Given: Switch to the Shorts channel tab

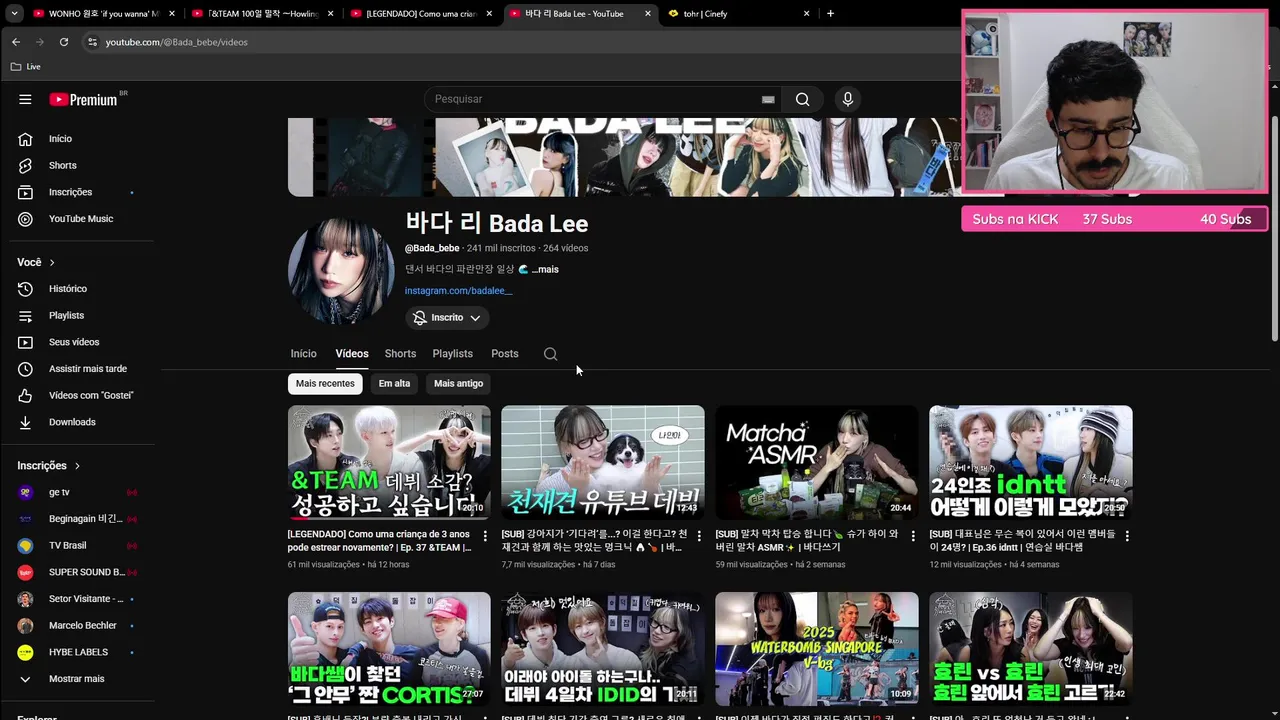Looking at the screenshot, I should tap(400, 354).
